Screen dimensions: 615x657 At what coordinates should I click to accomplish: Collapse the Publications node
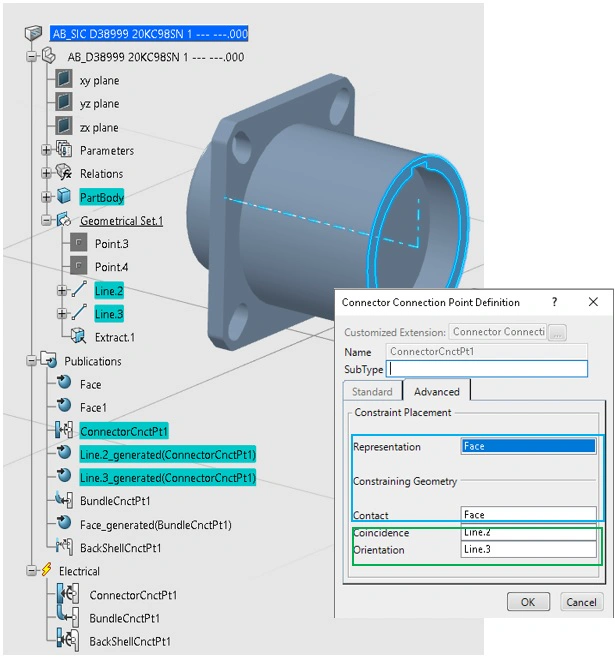31,360
